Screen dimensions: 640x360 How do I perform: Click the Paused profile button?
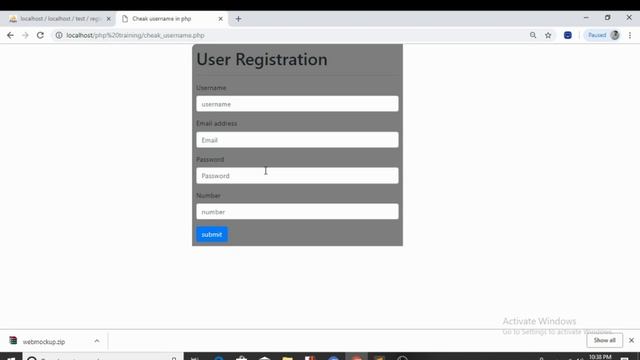click(603, 36)
